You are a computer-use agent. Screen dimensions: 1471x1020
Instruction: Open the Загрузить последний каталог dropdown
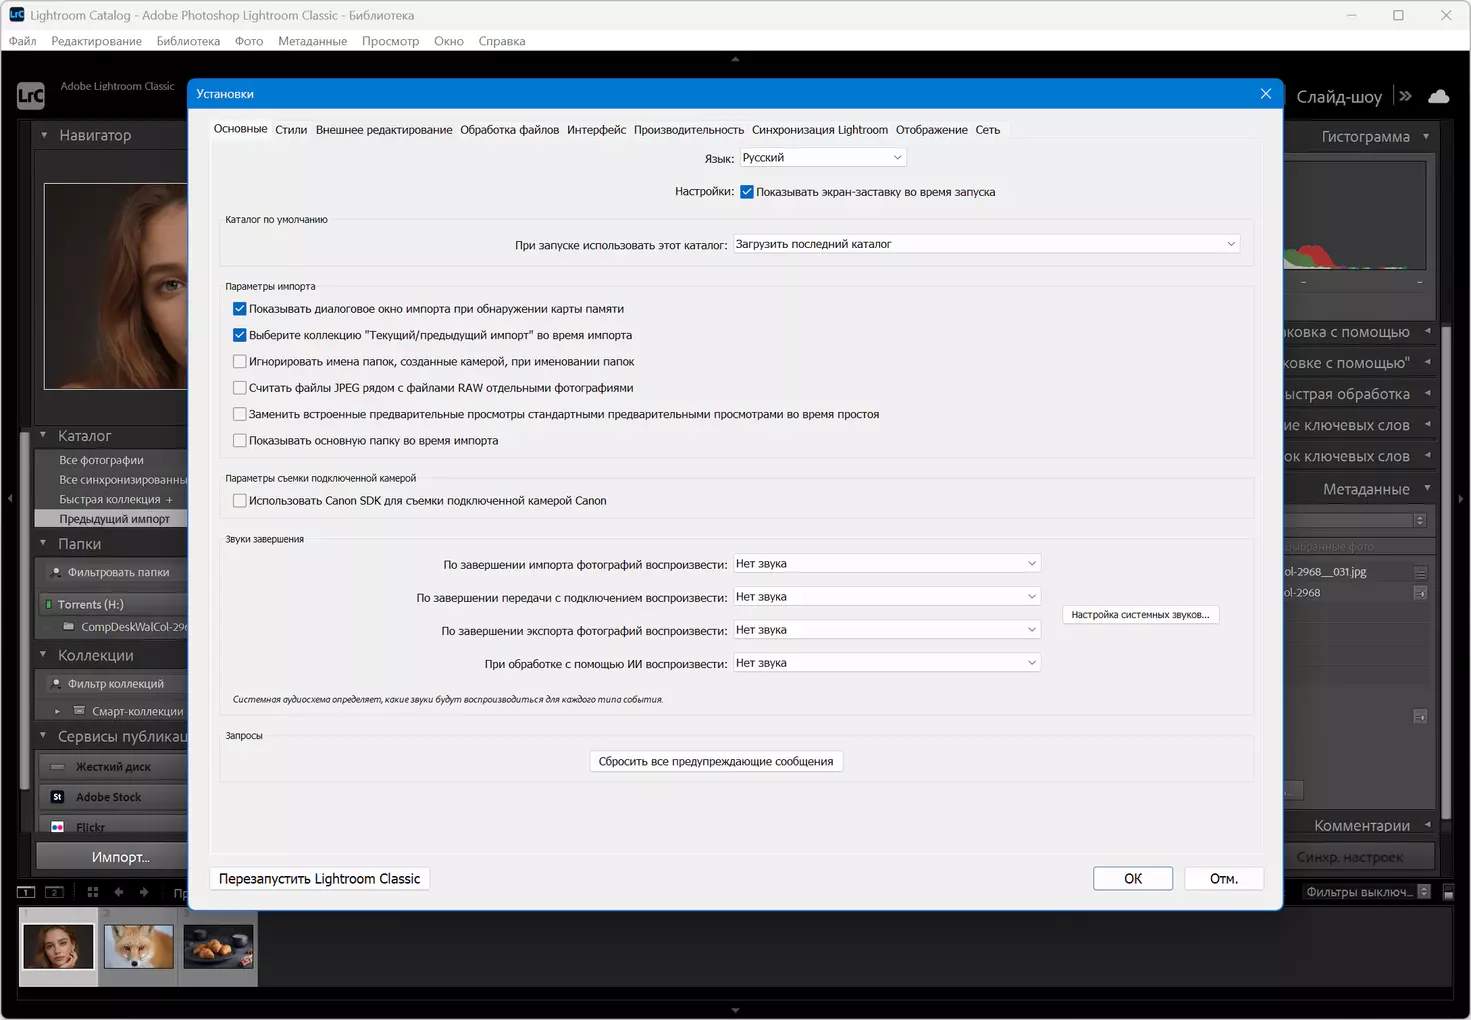pyautogui.click(x=986, y=244)
